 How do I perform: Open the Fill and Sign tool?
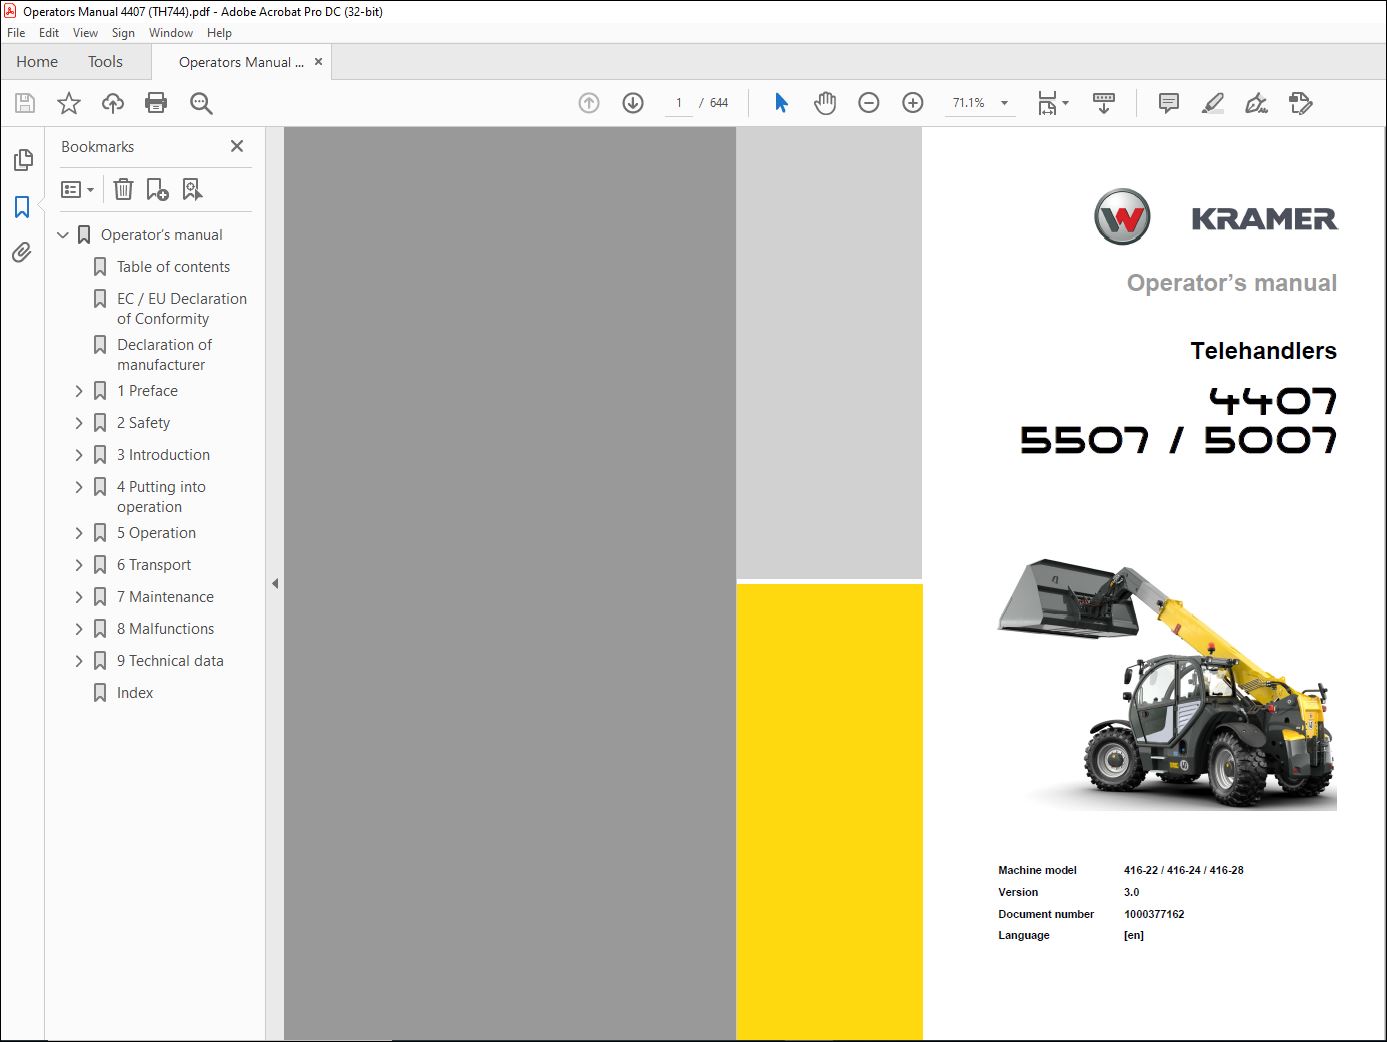tap(1256, 103)
